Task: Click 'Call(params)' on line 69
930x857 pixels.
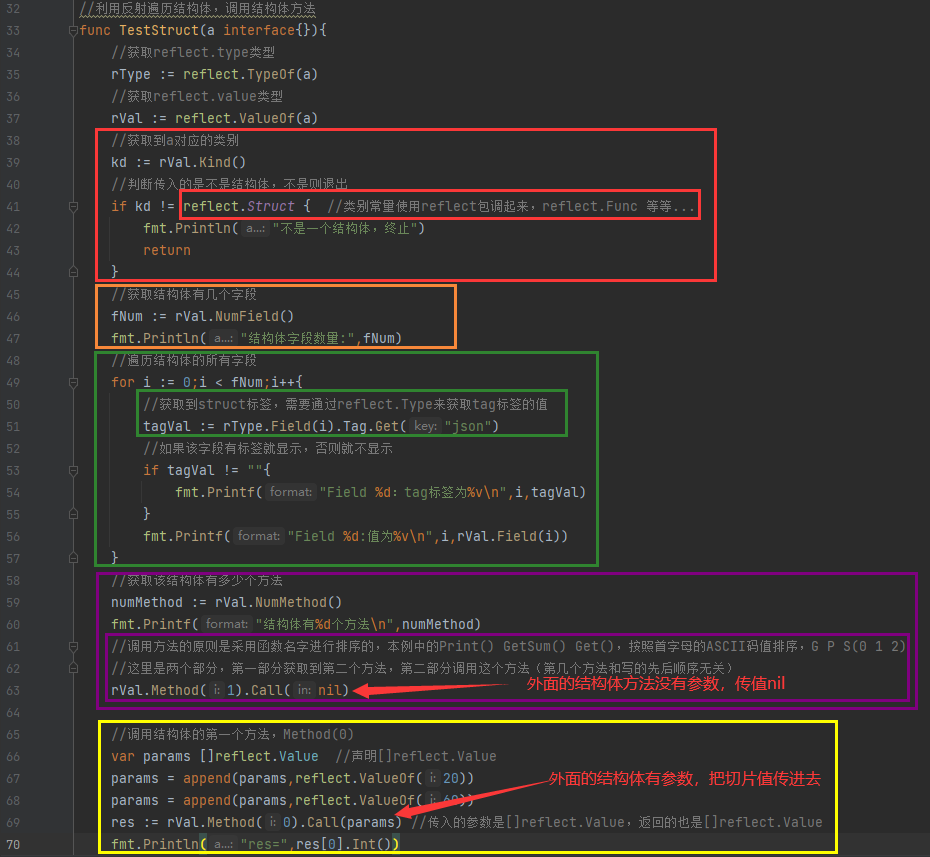Action: point(354,822)
